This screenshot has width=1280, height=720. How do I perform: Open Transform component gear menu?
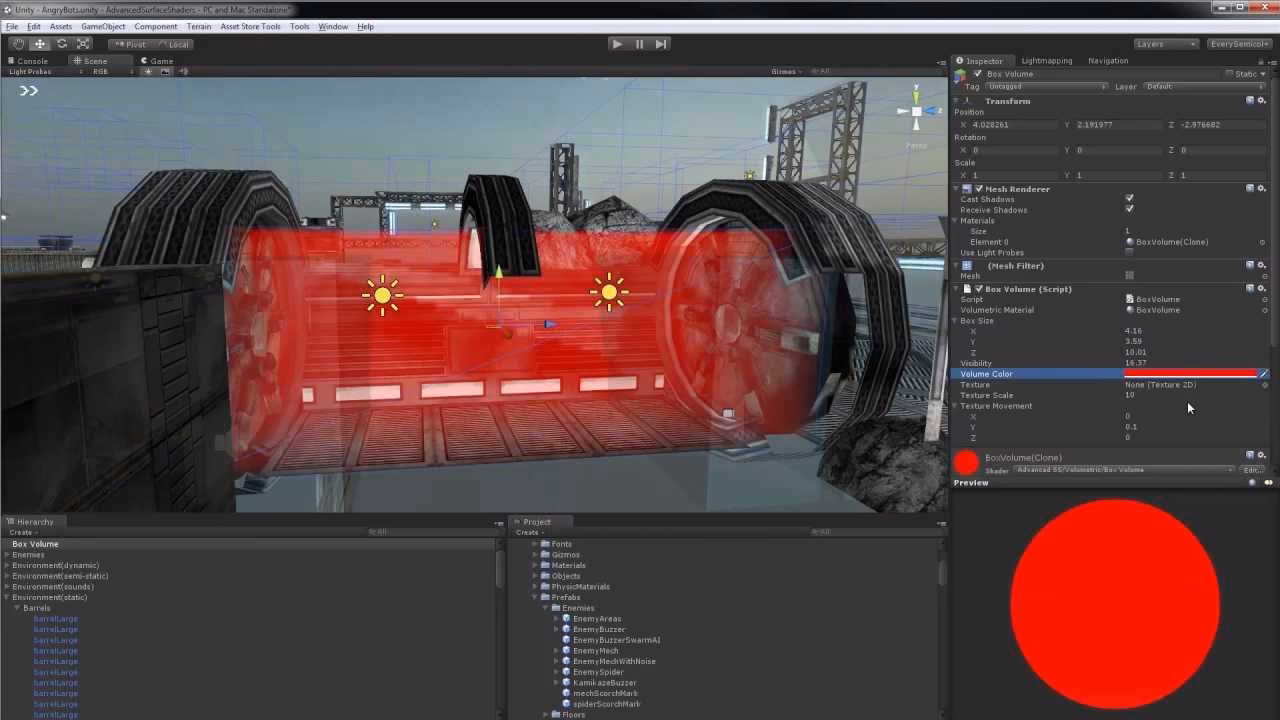pyautogui.click(x=1261, y=101)
